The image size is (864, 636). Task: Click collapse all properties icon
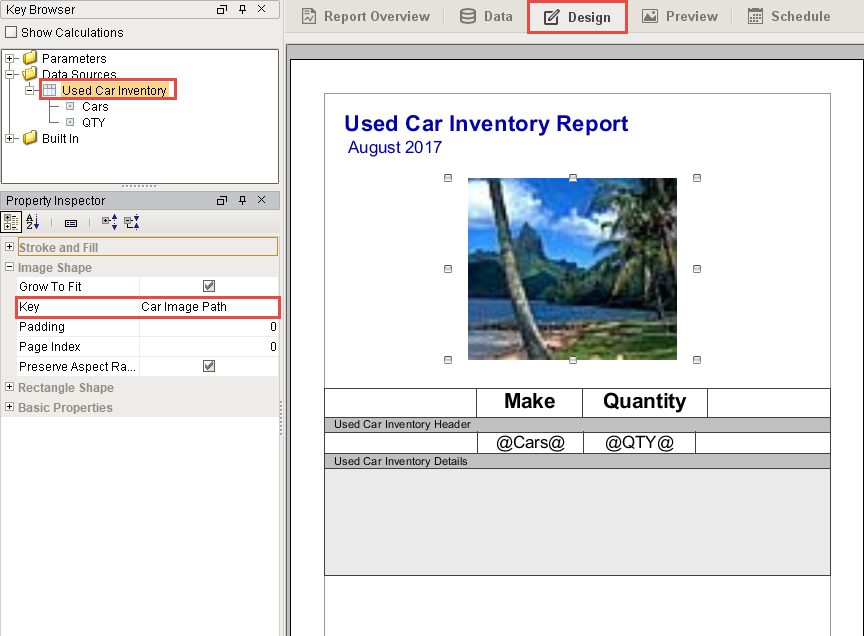click(x=132, y=222)
